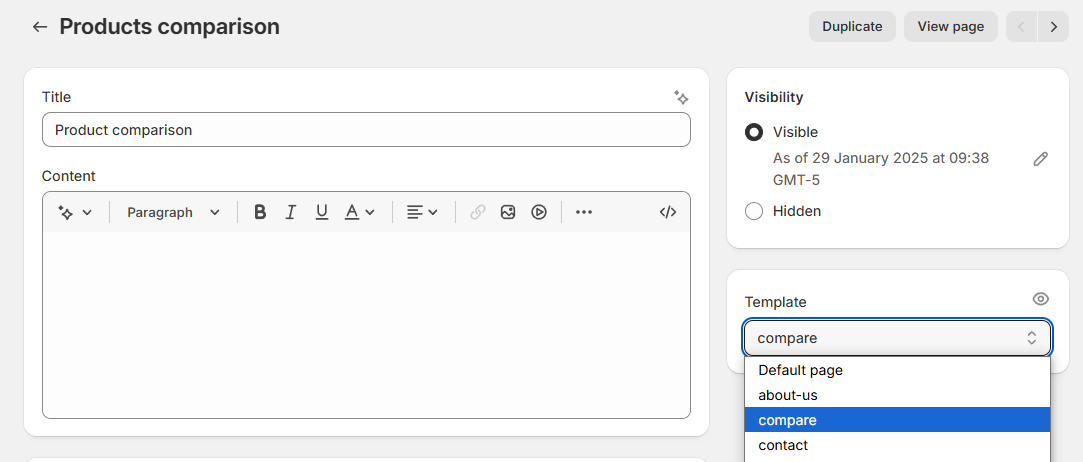
Task: Select the Visible radio option
Action: [x=754, y=132]
